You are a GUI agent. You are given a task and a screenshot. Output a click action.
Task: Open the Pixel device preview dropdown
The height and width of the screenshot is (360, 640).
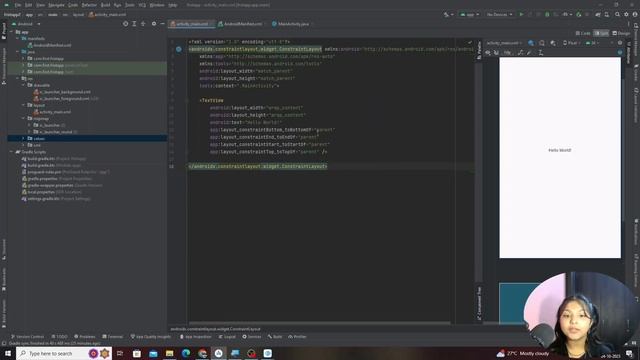[x=571, y=43]
